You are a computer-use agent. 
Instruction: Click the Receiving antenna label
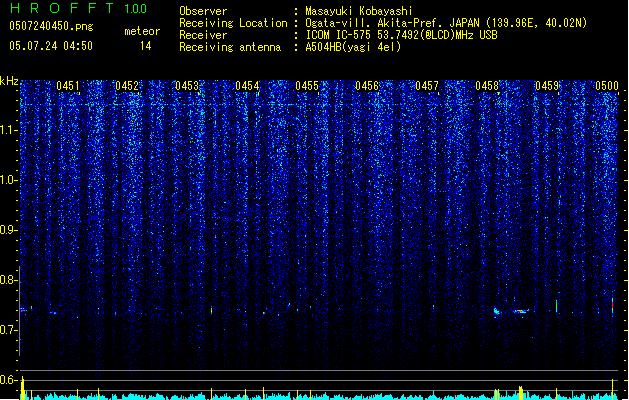230,47
